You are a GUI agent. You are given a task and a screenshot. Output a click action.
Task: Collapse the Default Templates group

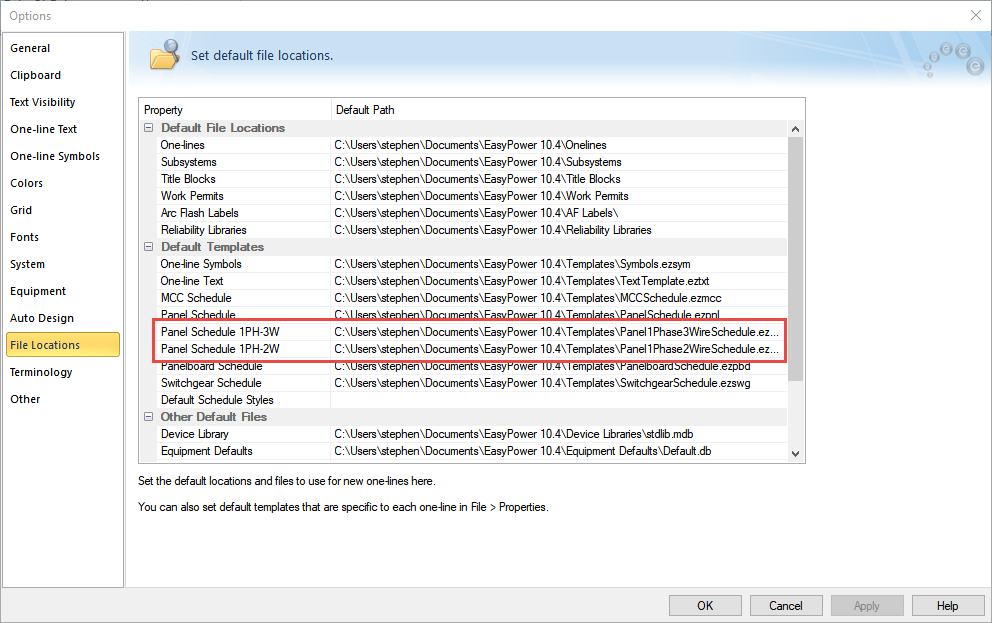pyautogui.click(x=149, y=247)
